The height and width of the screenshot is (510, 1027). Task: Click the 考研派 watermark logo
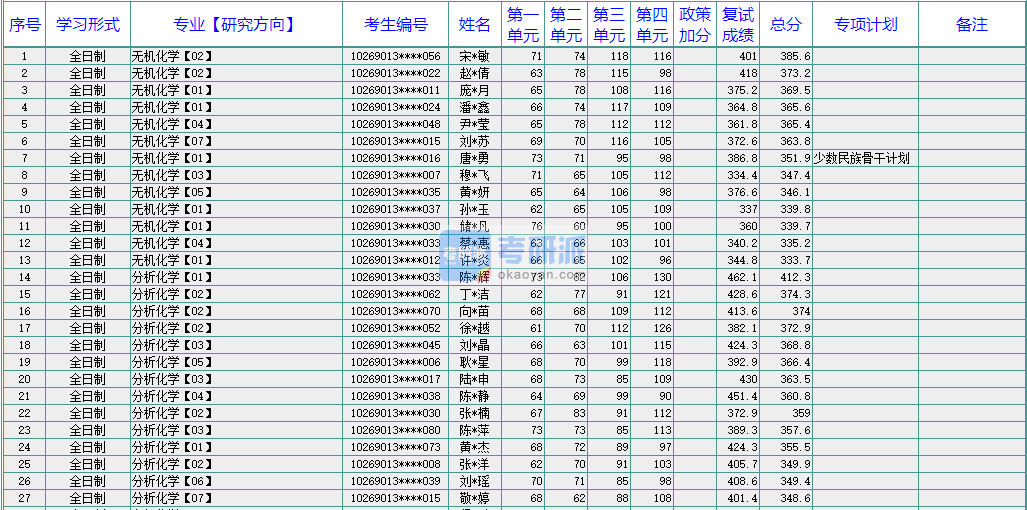tap(520, 258)
